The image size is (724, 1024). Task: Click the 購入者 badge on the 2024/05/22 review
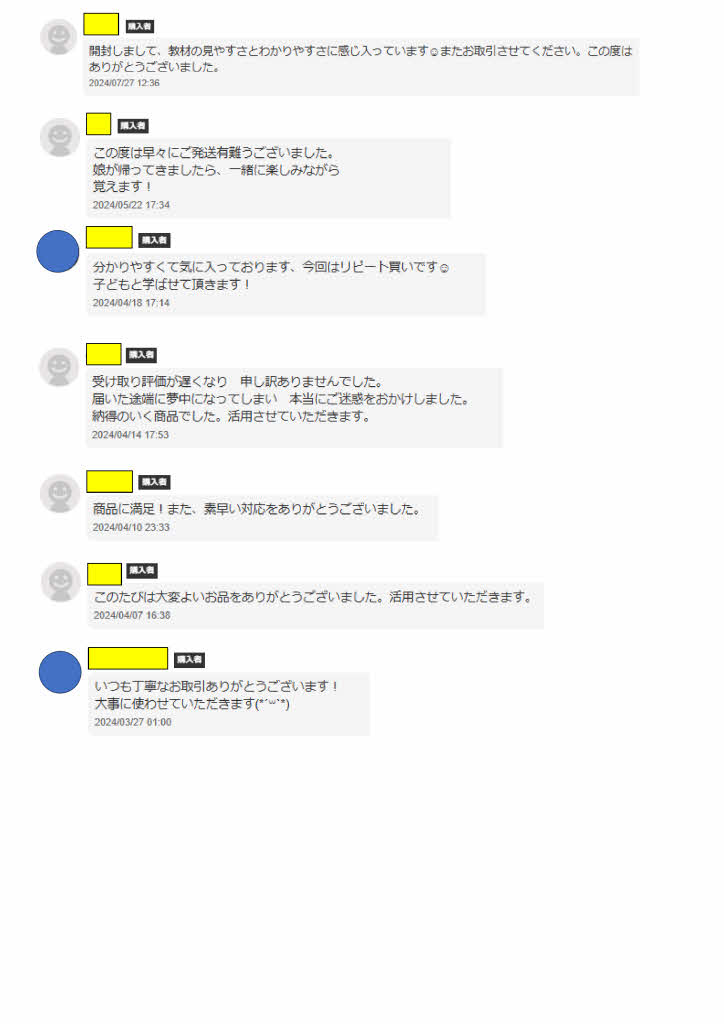coord(133,125)
